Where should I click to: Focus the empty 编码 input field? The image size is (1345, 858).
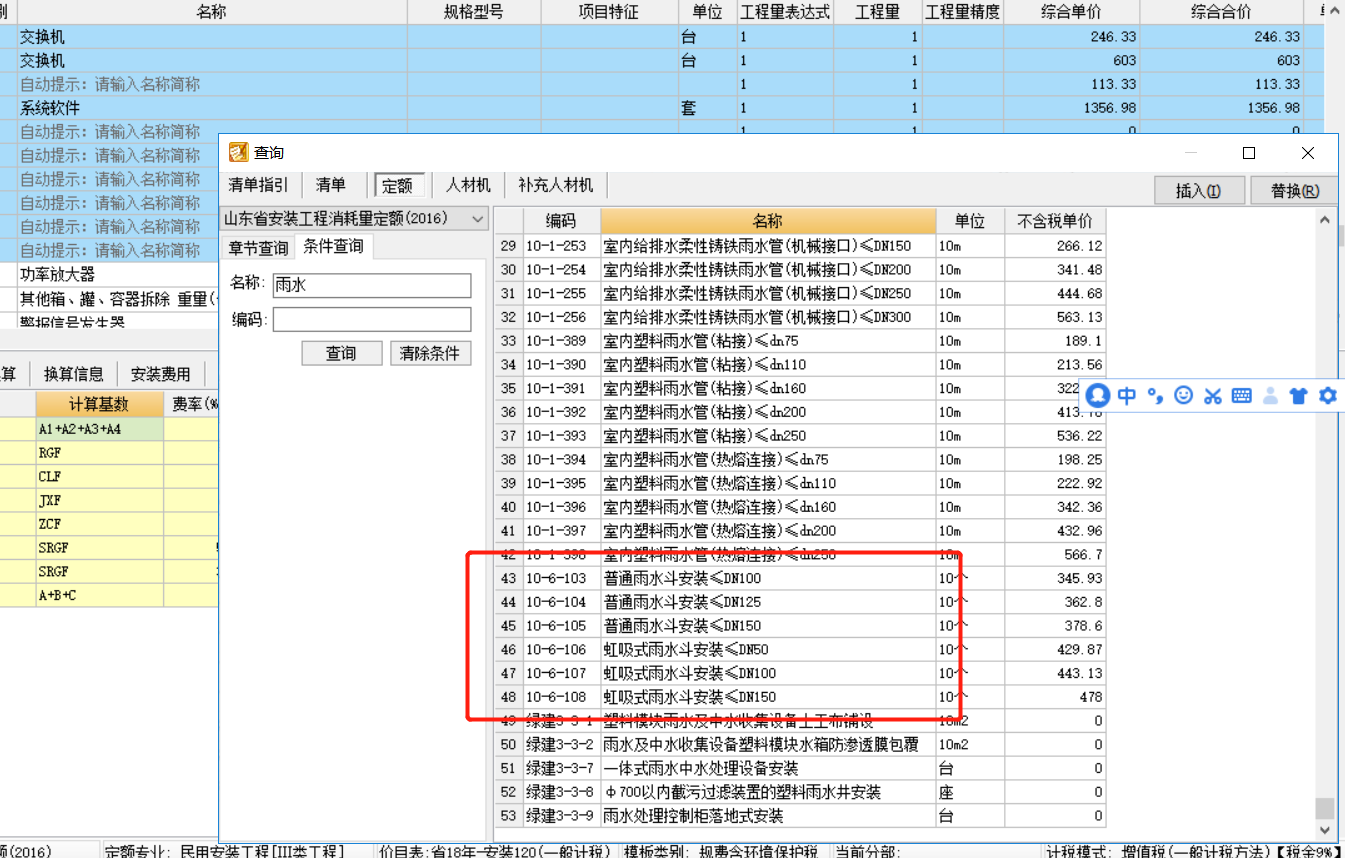point(371,319)
